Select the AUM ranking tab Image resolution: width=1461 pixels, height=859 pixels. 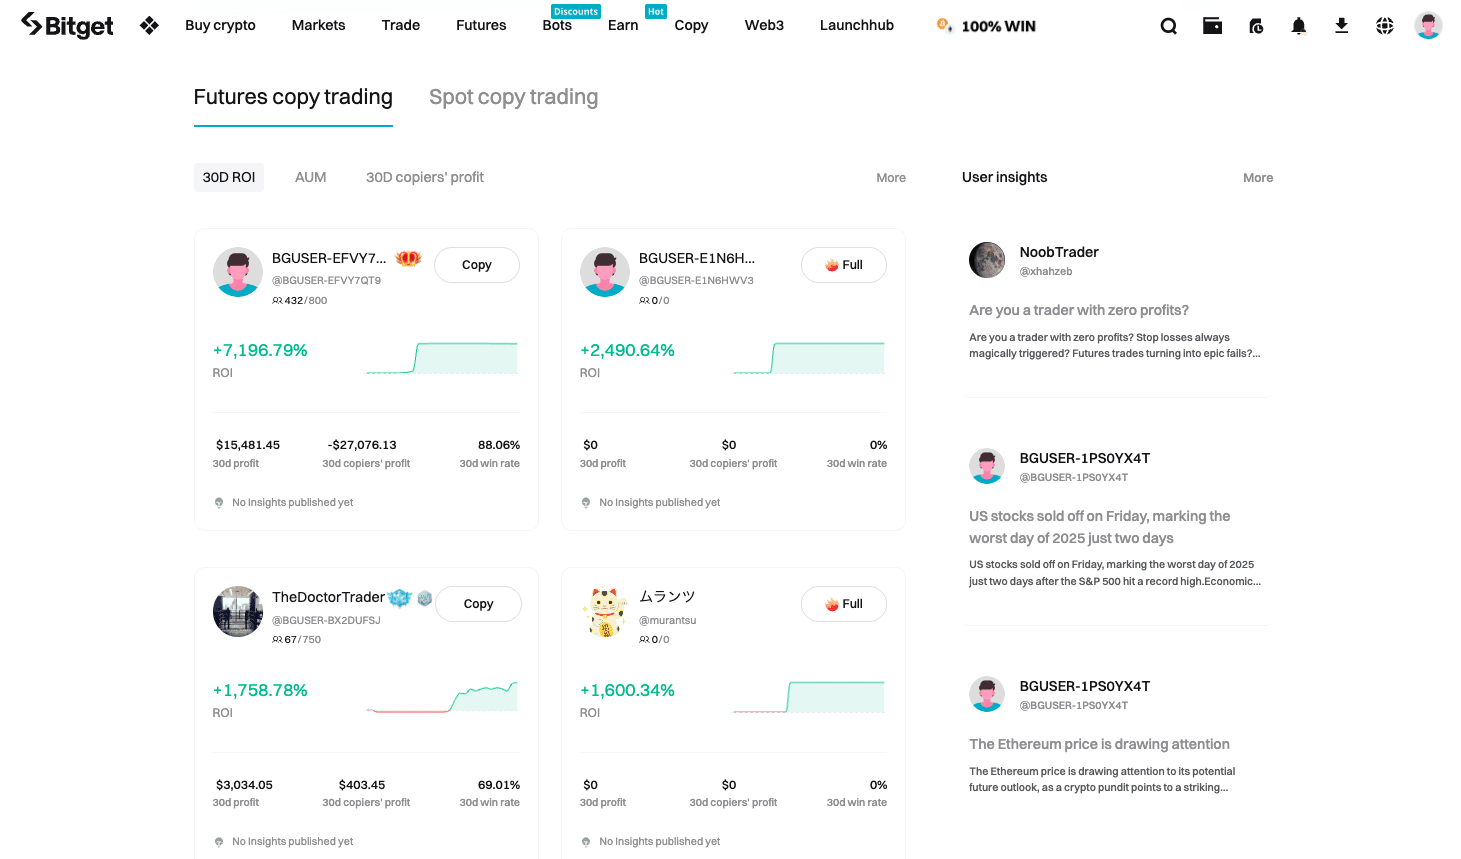point(310,177)
